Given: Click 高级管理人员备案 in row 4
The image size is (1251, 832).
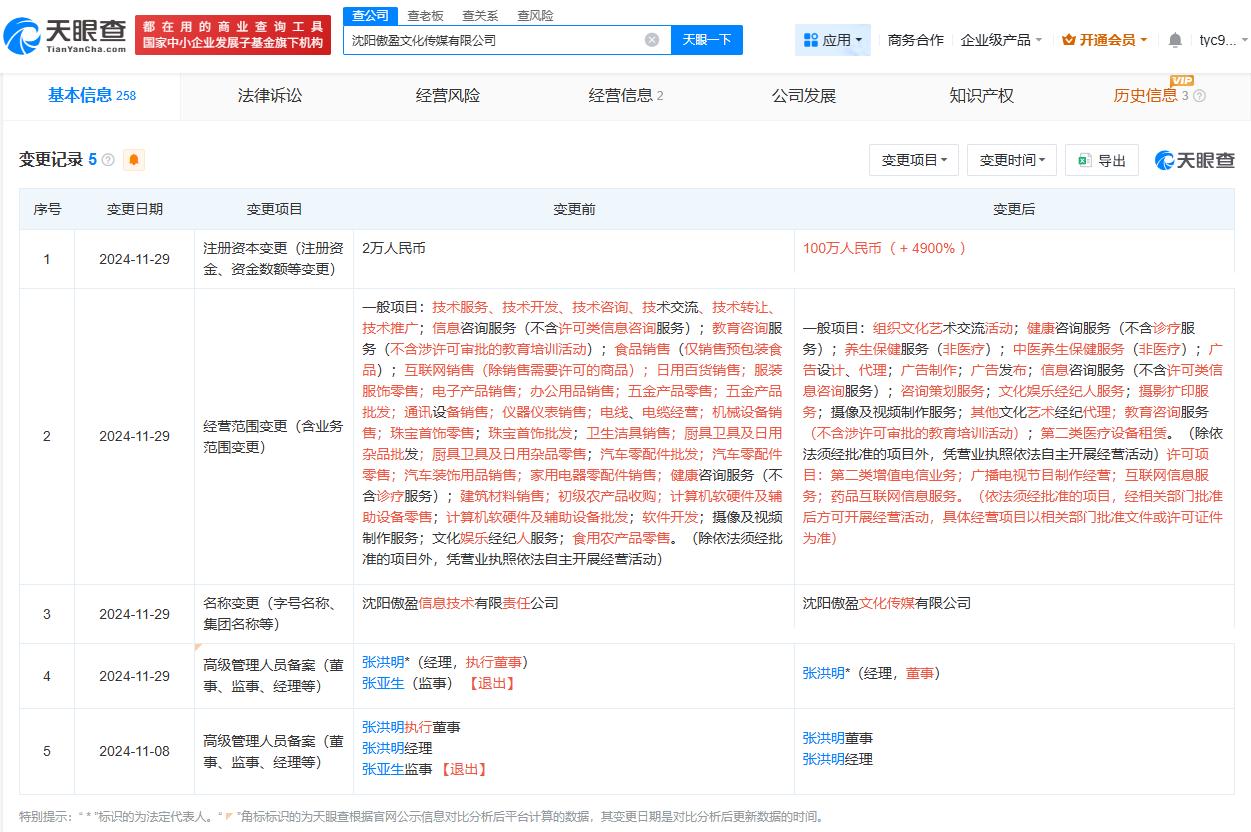Looking at the screenshot, I should (x=274, y=676).
